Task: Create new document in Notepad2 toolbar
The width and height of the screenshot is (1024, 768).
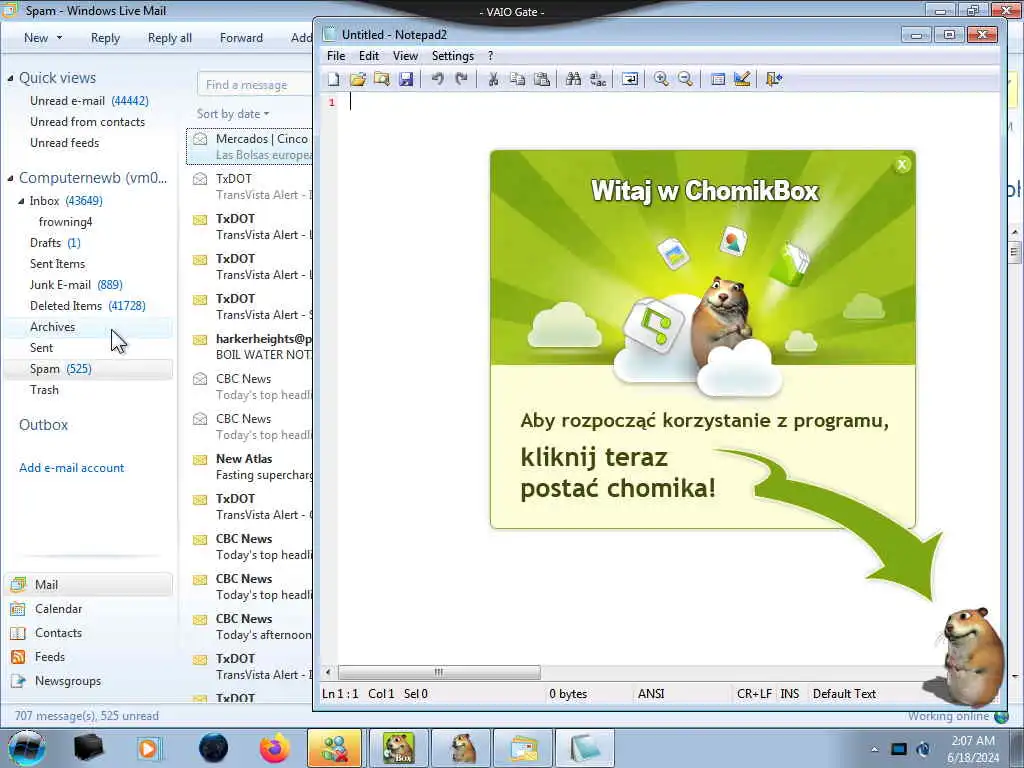Action: [x=334, y=79]
